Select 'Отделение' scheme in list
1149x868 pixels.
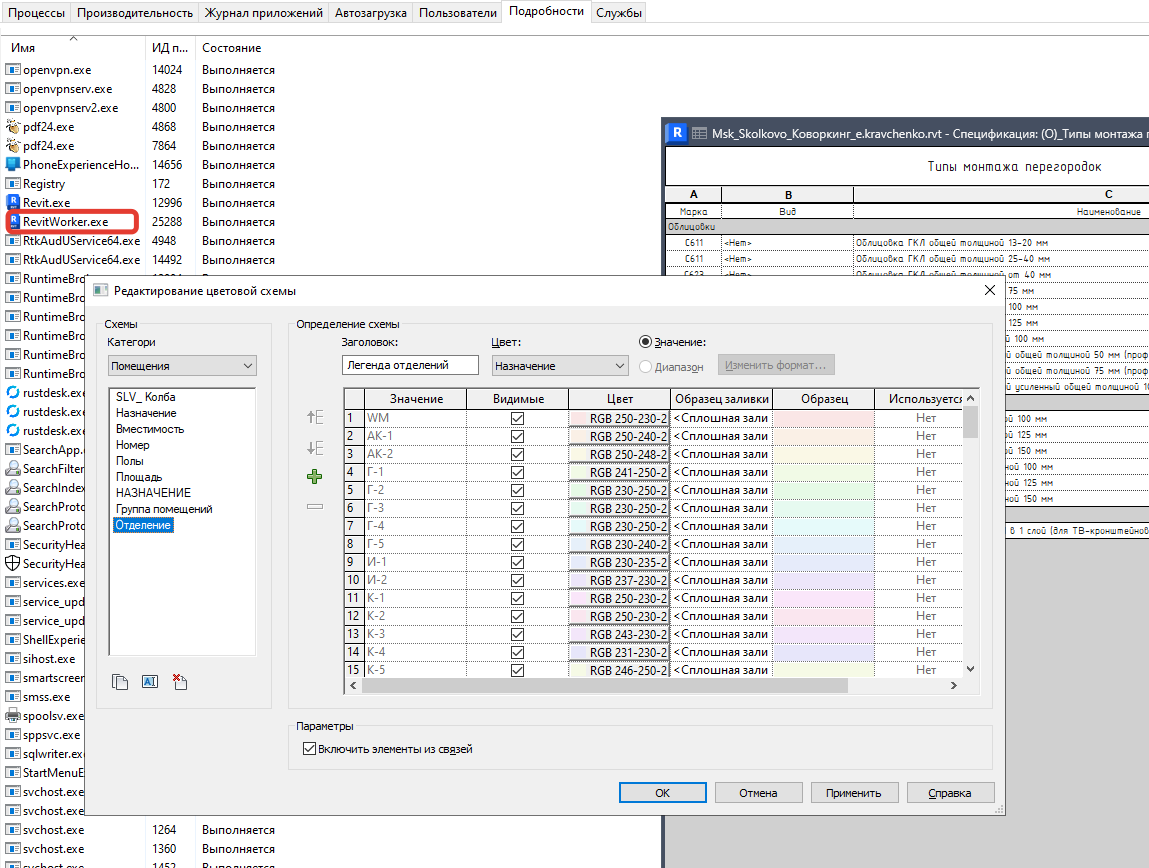pos(143,524)
